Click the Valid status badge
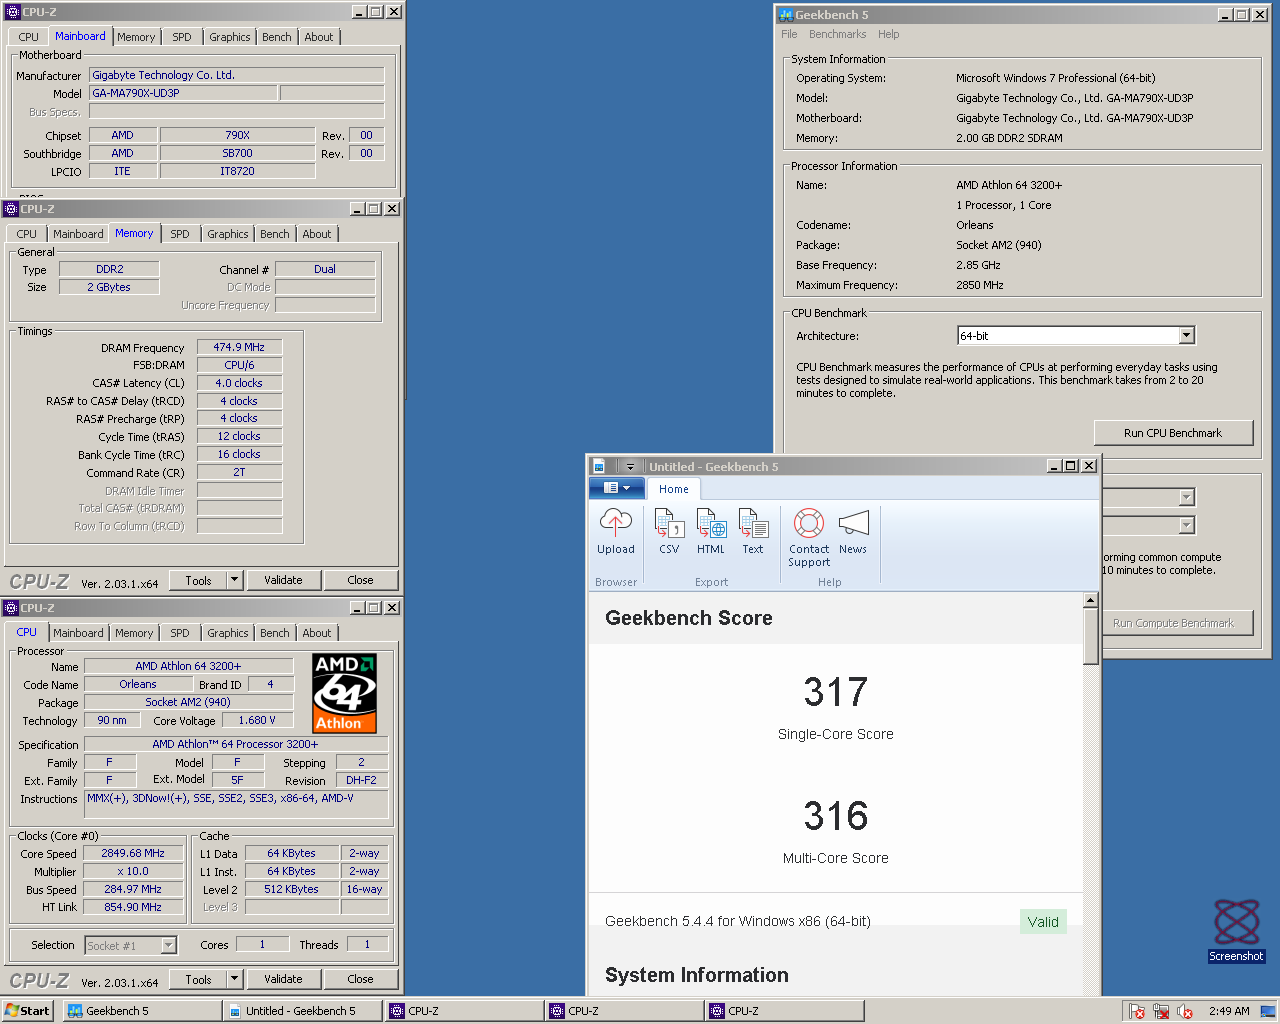 point(1043,922)
